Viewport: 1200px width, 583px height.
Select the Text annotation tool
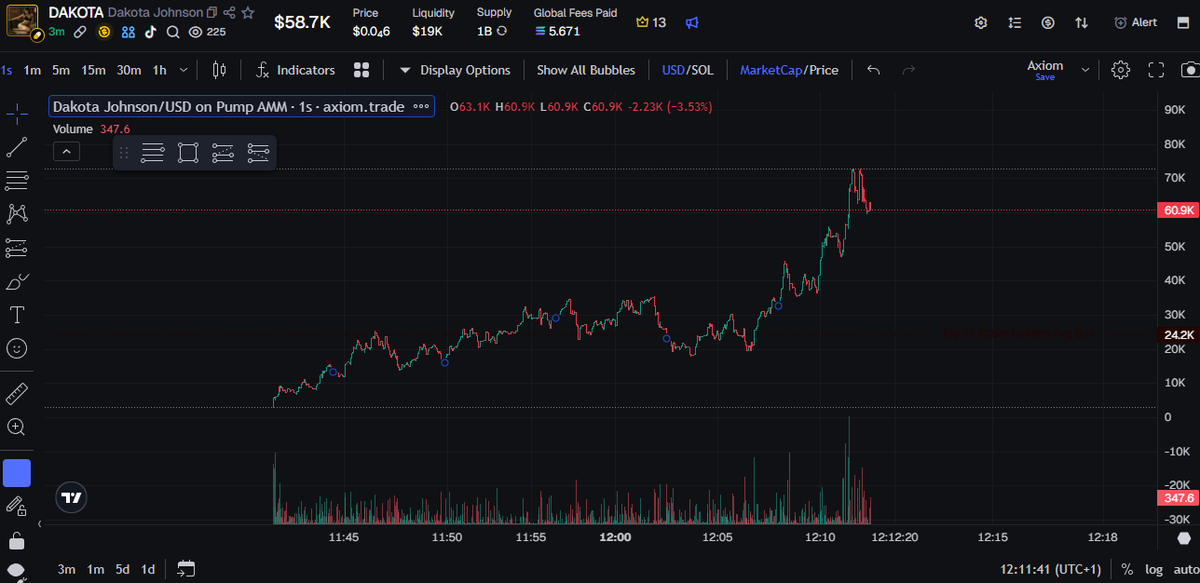[x=17, y=314]
